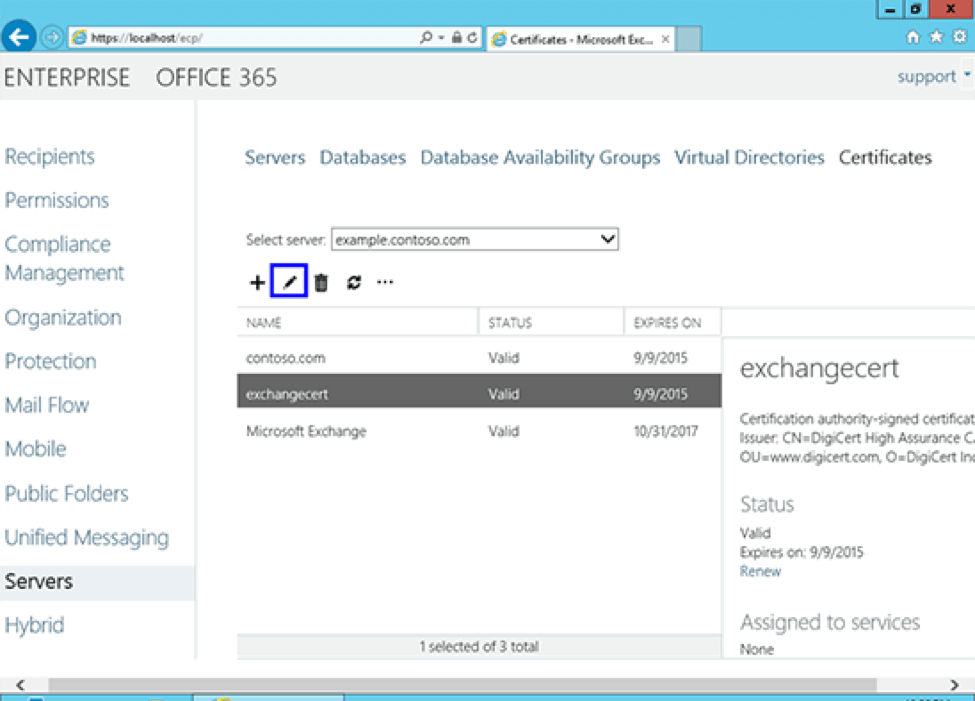Click the Add (plus) certificate icon
The width and height of the screenshot is (975, 701).
(x=257, y=283)
